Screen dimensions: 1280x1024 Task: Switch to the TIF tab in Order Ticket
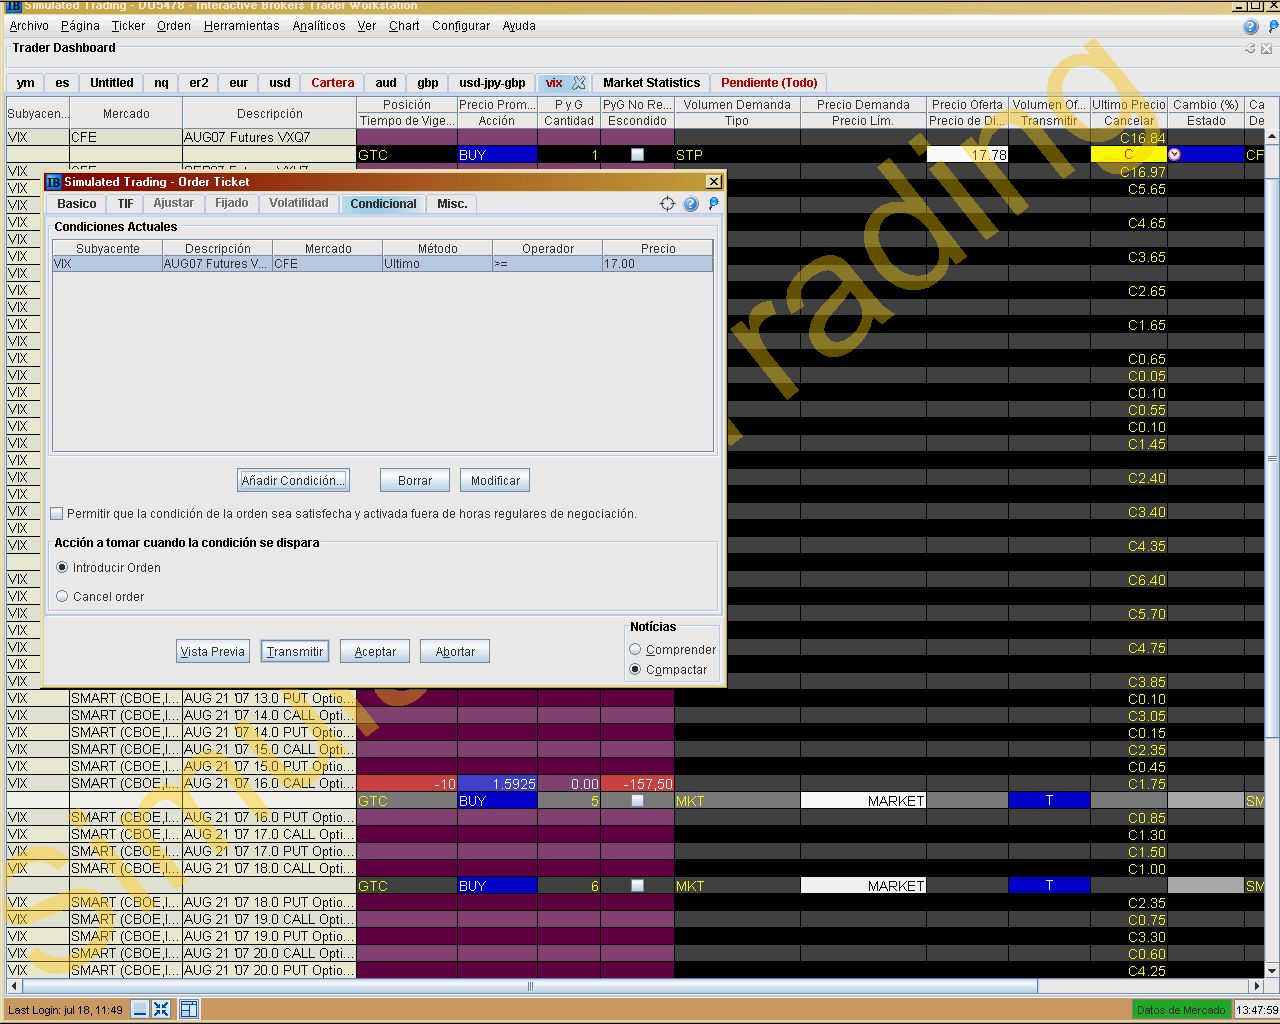(125, 204)
